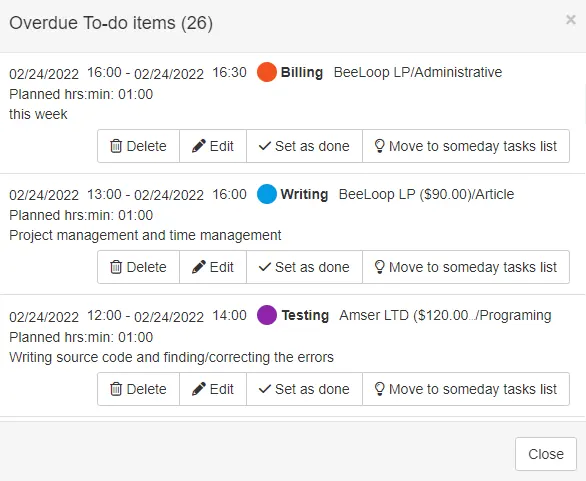The height and width of the screenshot is (481, 586).
Task: Click lightbulb icon in the Billing row
Action: tap(379, 146)
